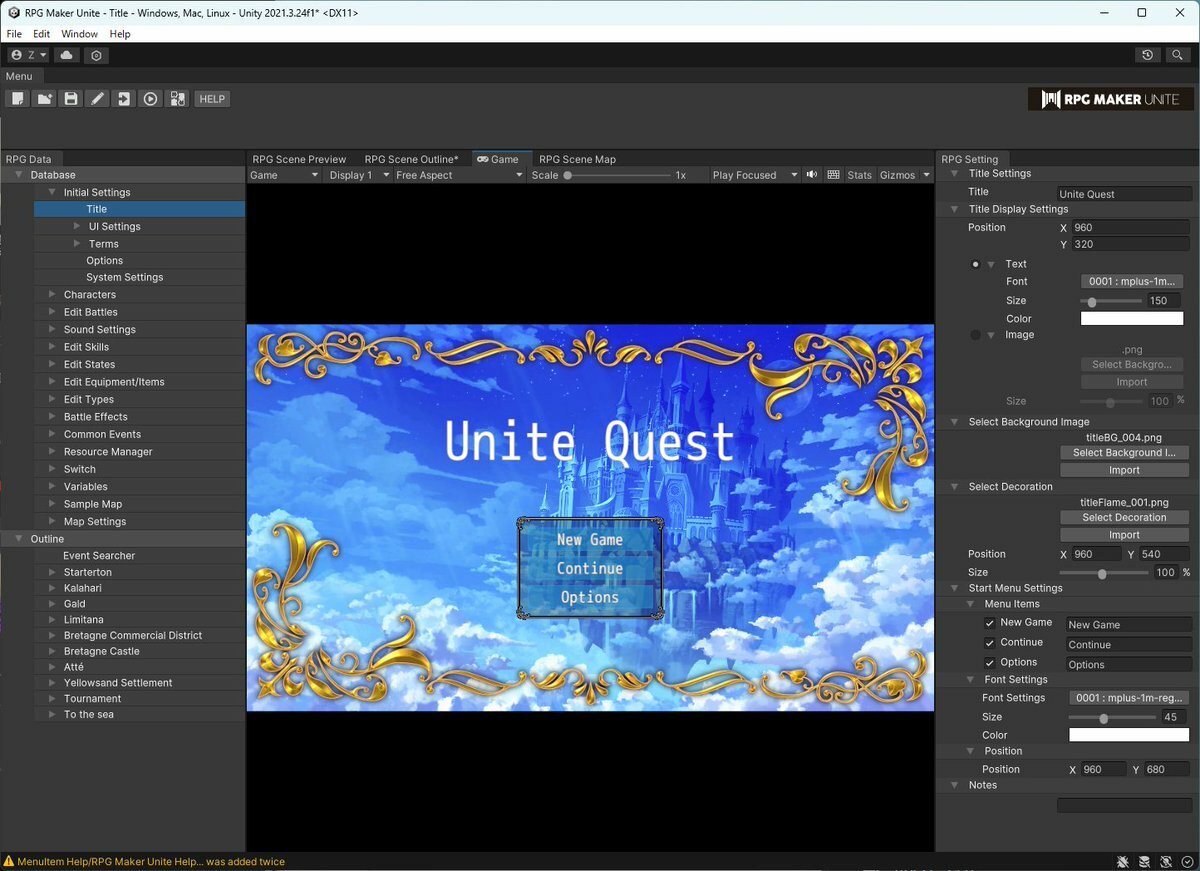1200x871 pixels.
Task: Click the title Position X input field
Action: point(1130,228)
